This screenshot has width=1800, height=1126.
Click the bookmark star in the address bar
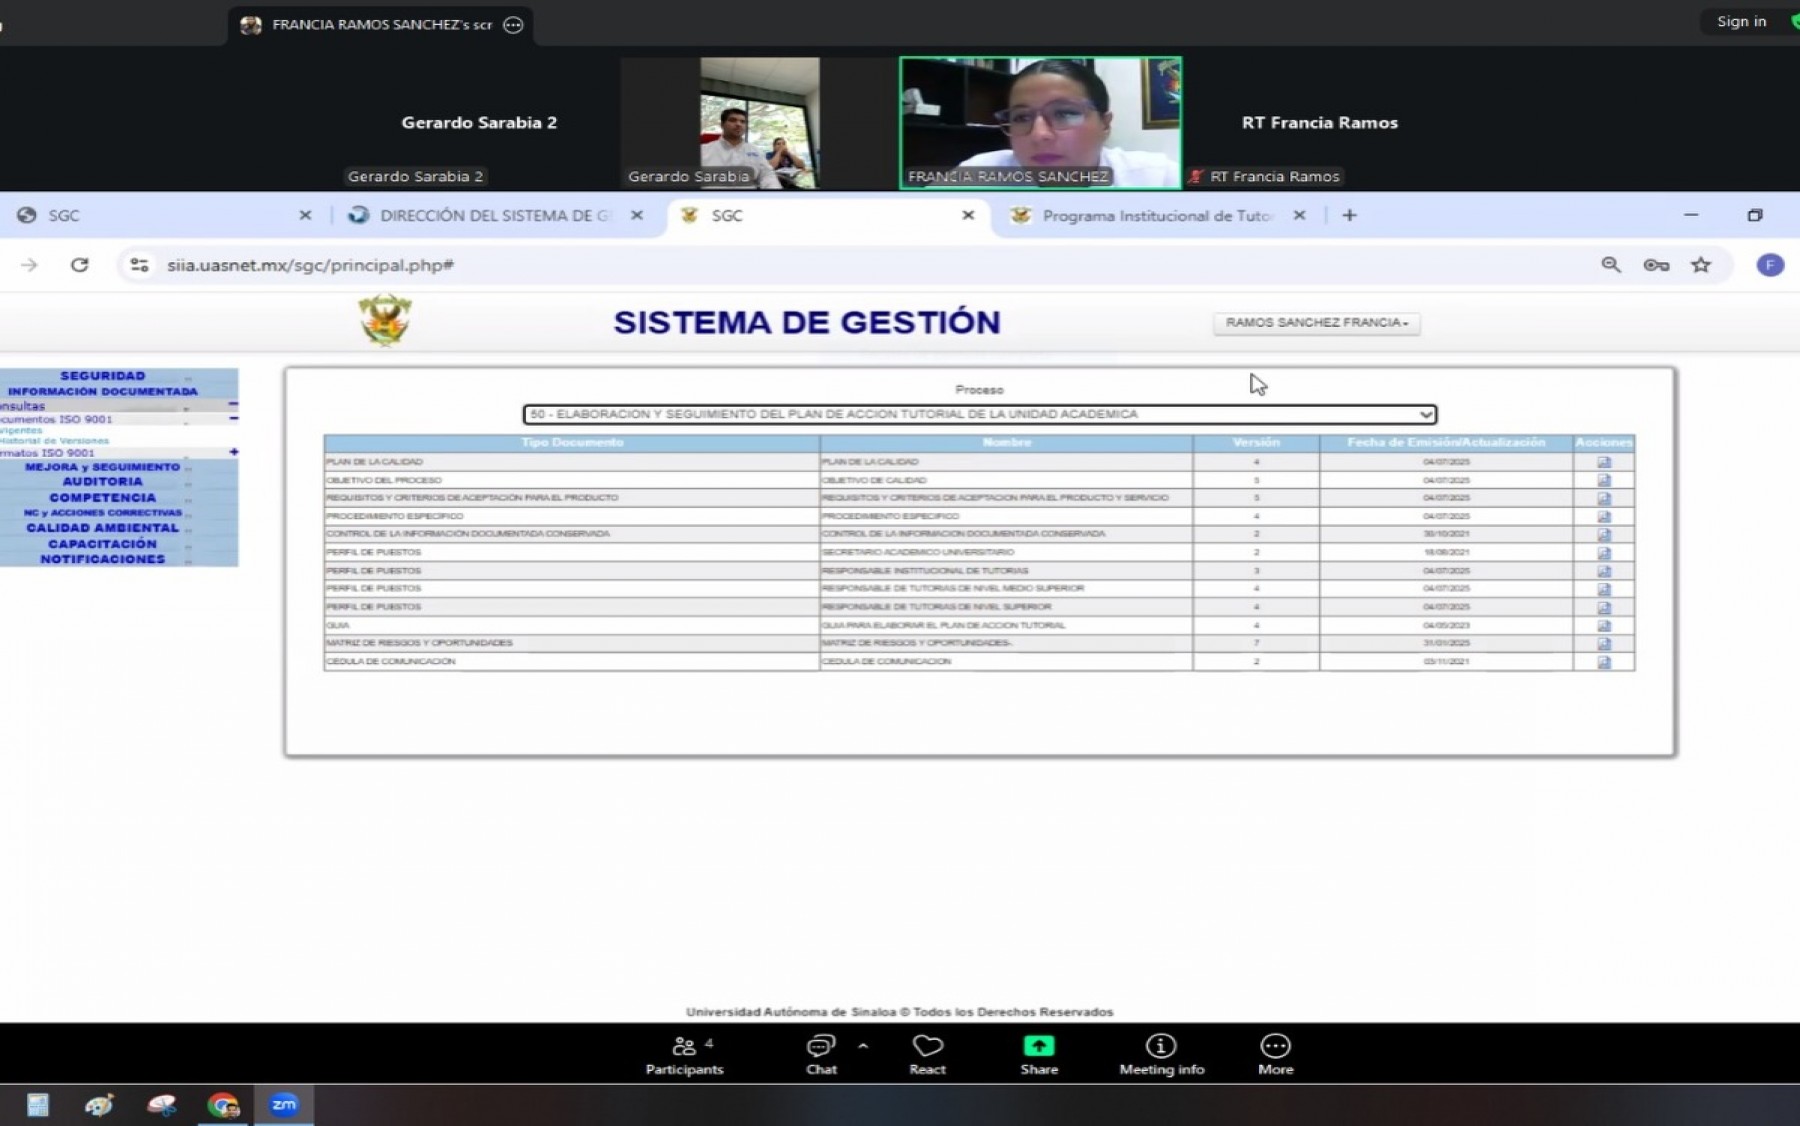(x=1701, y=265)
